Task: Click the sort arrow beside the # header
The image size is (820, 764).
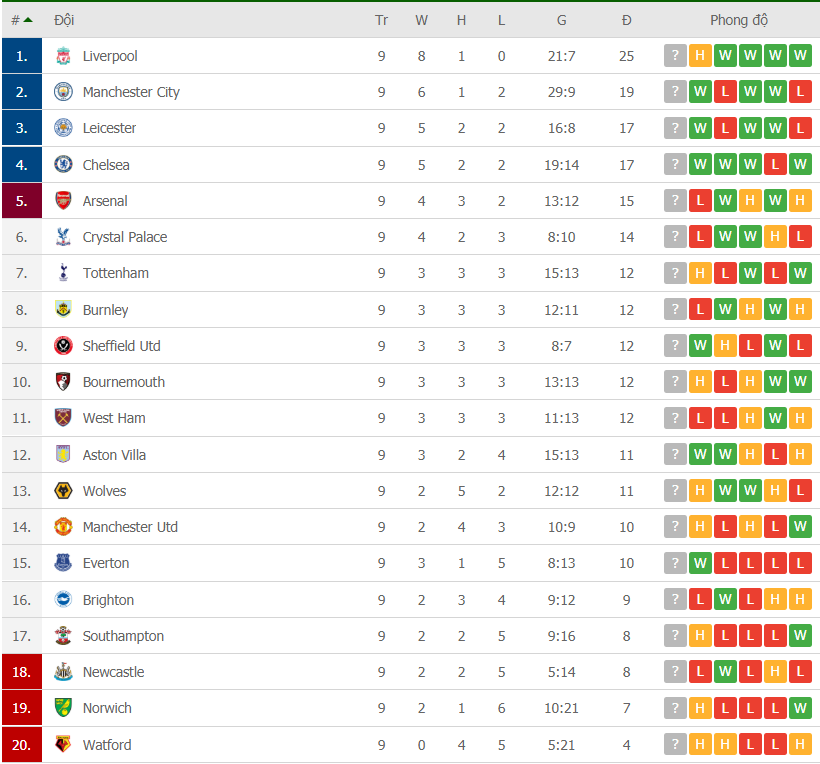Action: (29, 18)
